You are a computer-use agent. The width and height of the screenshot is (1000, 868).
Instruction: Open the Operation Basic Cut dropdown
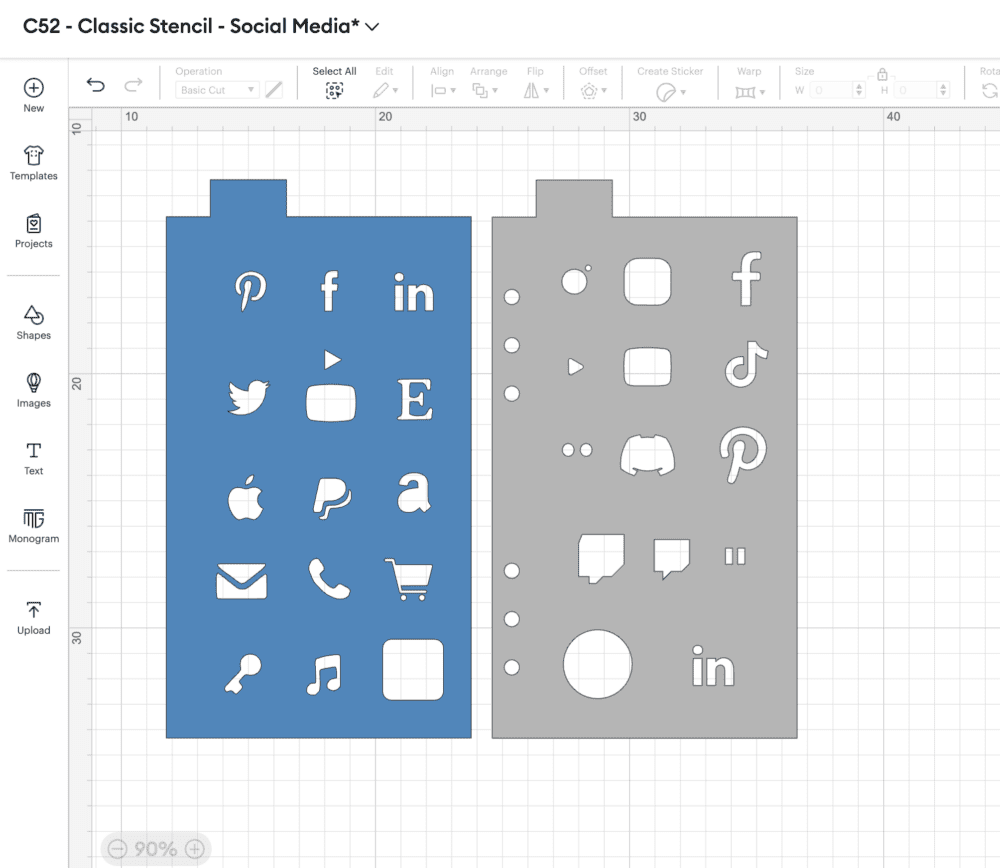click(x=217, y=90)
